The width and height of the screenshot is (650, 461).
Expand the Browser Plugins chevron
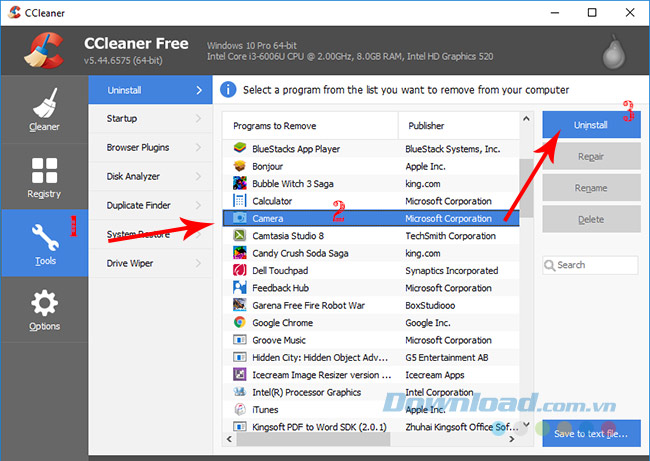[198, 148]
